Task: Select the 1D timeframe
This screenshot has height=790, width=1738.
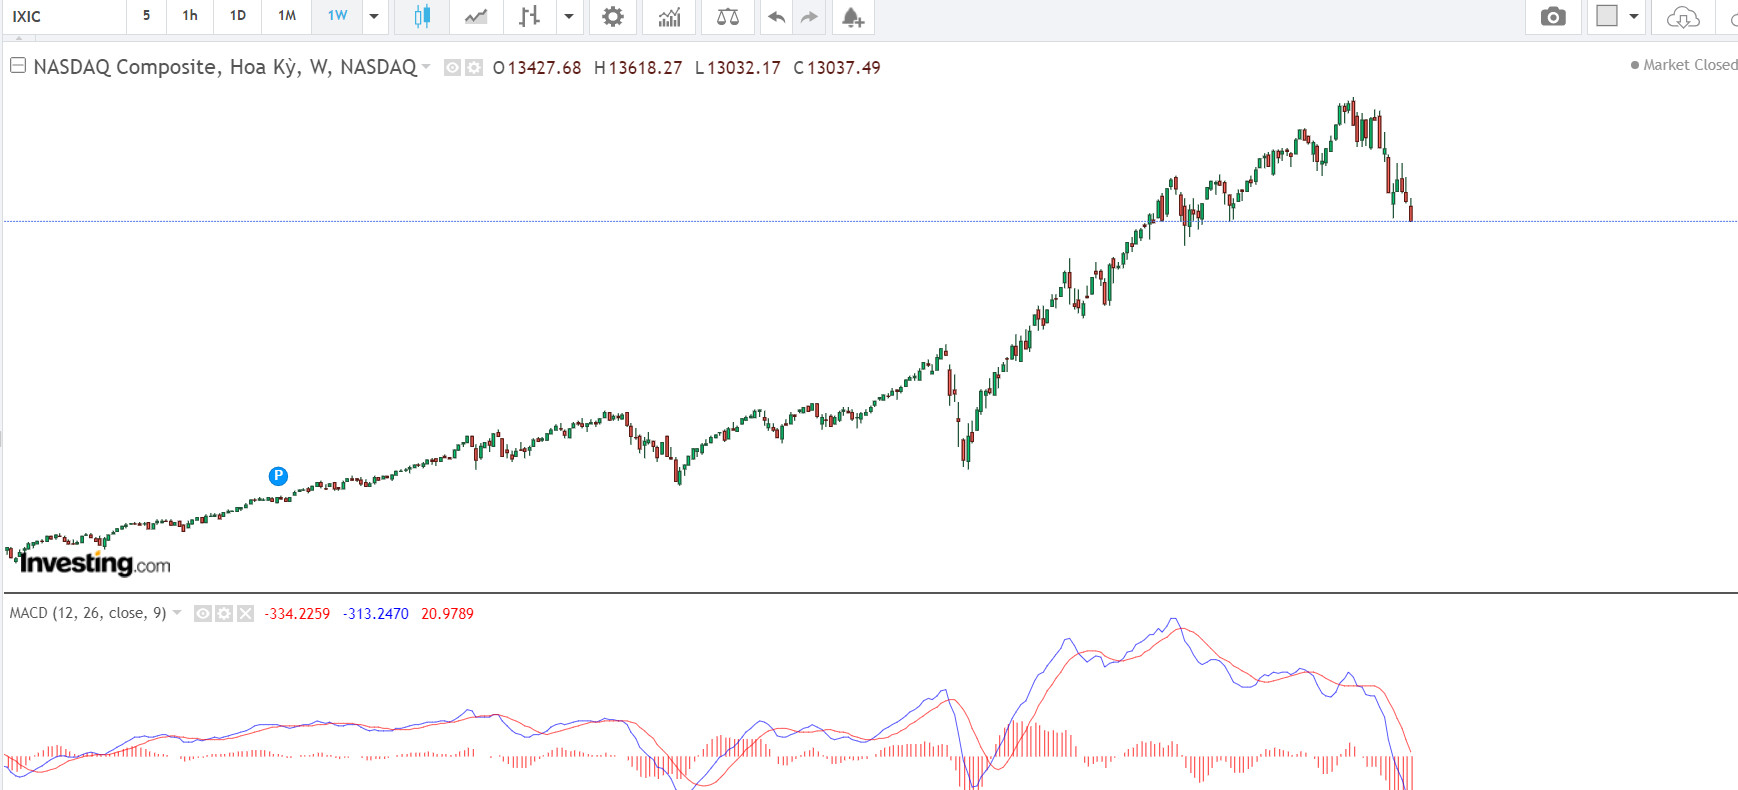Action: 238,15
